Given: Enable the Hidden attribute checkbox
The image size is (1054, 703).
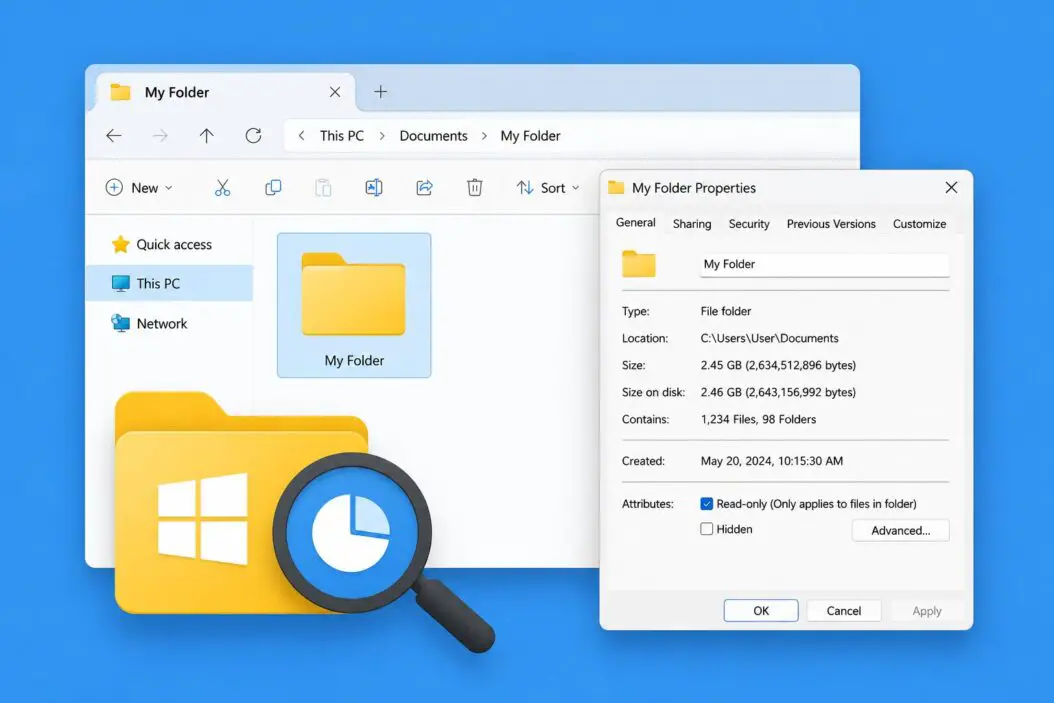Looking at the screenshot, I should coord(706,529).
